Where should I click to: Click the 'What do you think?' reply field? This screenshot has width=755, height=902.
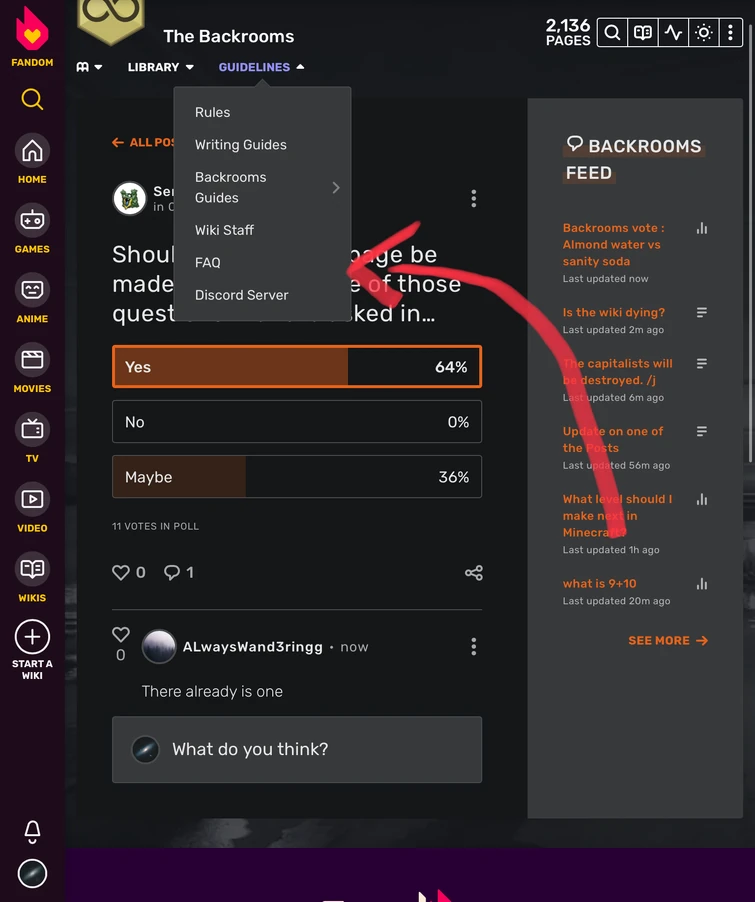click(x=297, y=749)
